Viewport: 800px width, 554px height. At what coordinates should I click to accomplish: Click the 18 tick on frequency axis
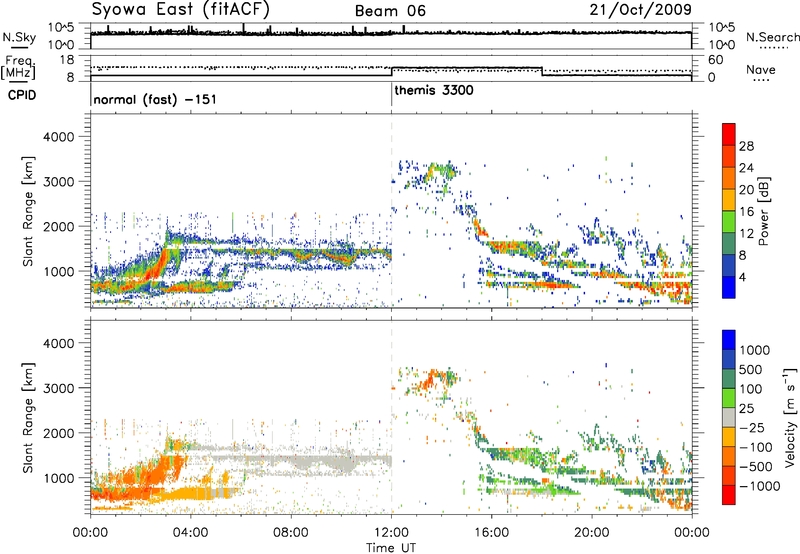click(67, 60)
